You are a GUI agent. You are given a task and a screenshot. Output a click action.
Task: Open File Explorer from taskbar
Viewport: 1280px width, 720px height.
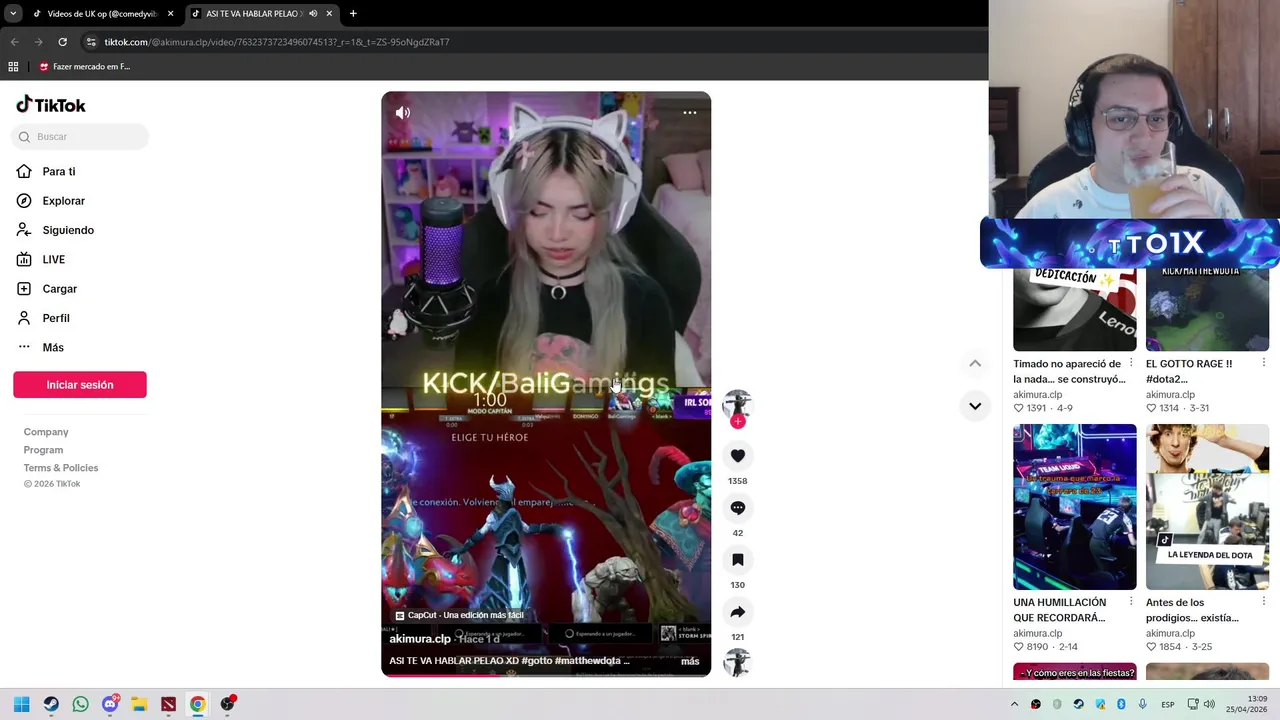pyautogui.click(x=139, y=704)
